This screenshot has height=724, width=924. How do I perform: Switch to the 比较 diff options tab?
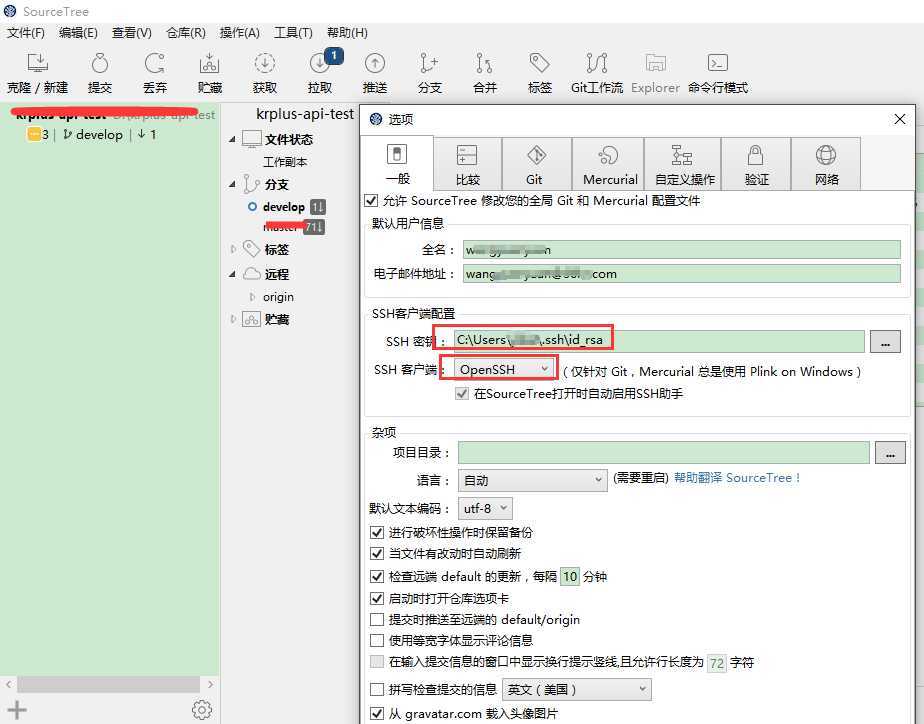pos(467,164)
